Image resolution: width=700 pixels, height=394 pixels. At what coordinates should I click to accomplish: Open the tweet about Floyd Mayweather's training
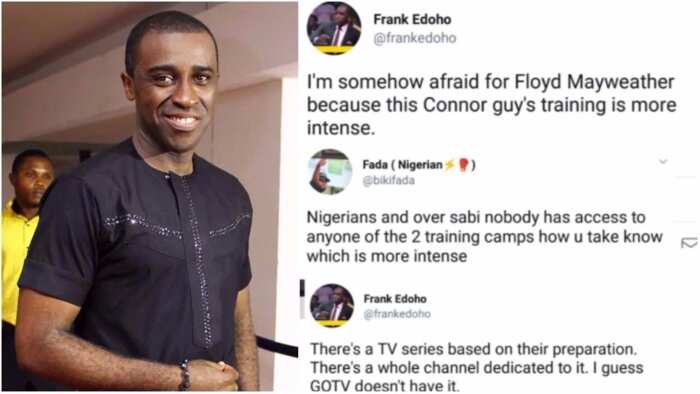click(492, 105)
